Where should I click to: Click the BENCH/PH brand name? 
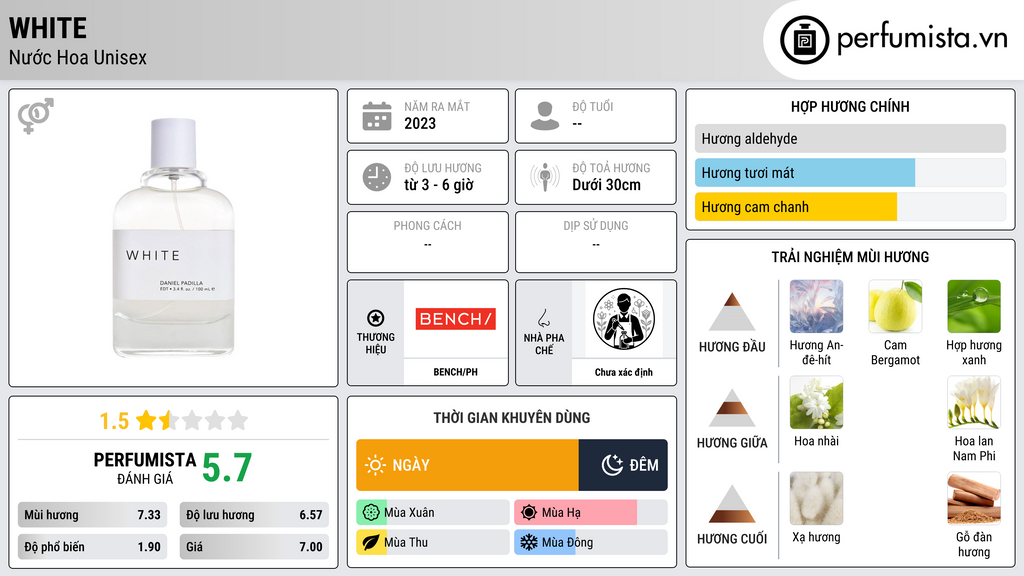tap(455, 372)
